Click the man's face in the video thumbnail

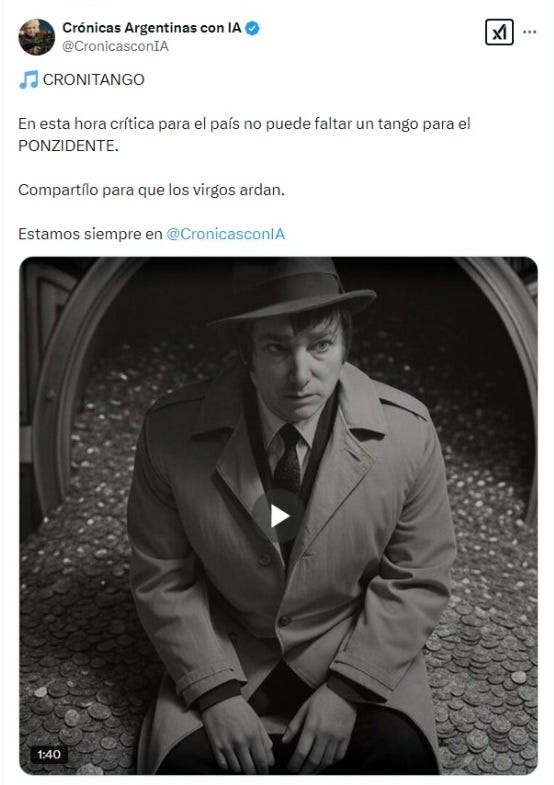tap(298, 366)
